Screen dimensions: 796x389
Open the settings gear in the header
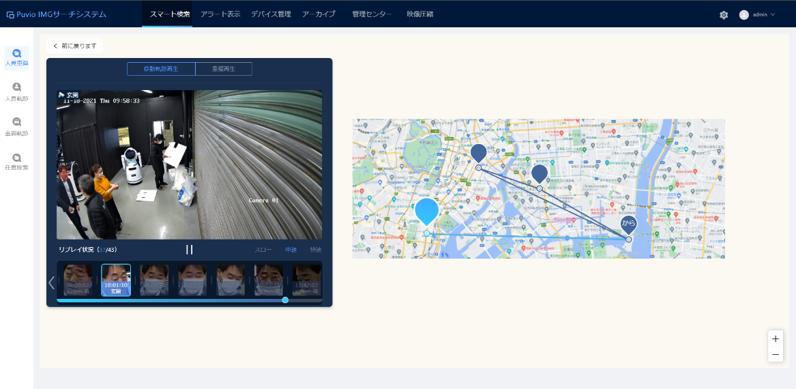[723, 15]
